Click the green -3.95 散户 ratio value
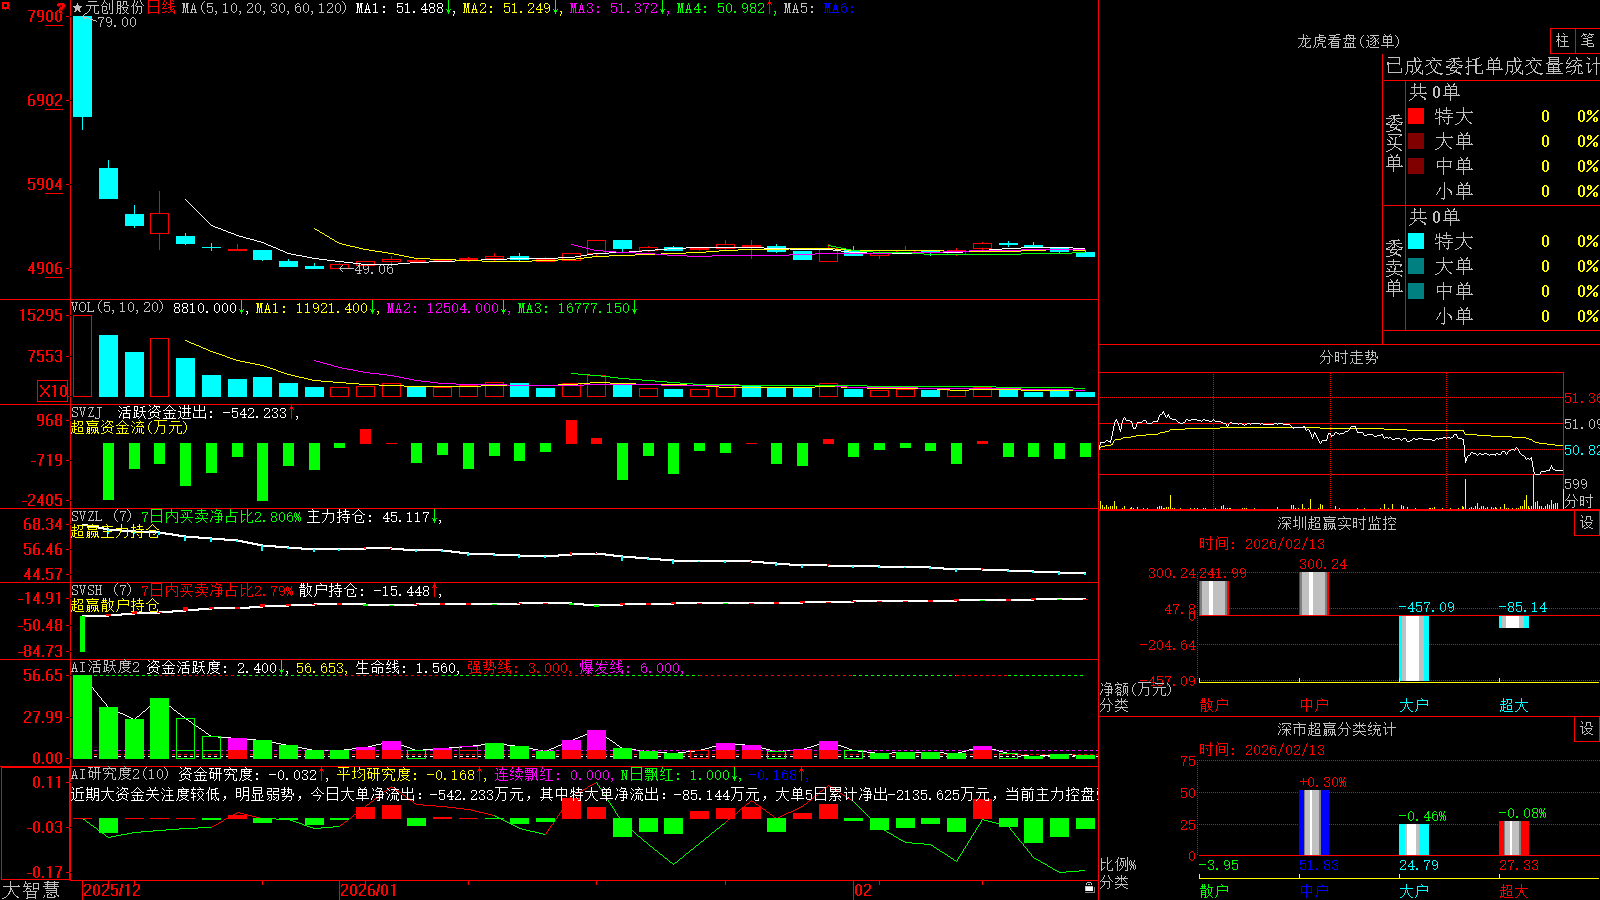Screen dimensions: 1600x900 [1218, 865]
